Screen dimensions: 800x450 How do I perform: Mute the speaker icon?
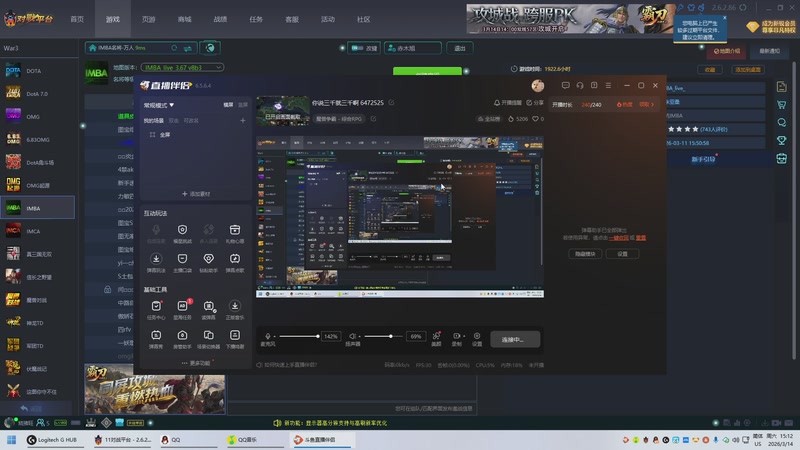click(352, 336)
